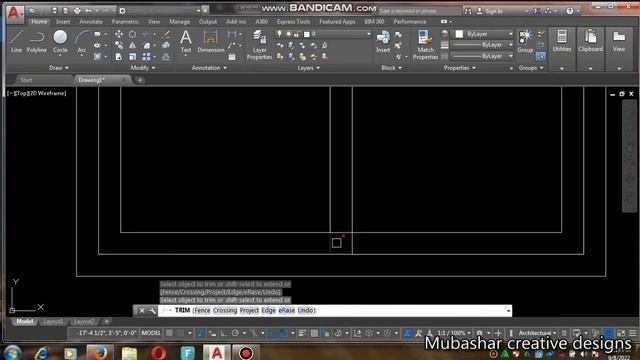Click the Insert block icon
This screenshot has height=360, width=640.
(383, 42)
